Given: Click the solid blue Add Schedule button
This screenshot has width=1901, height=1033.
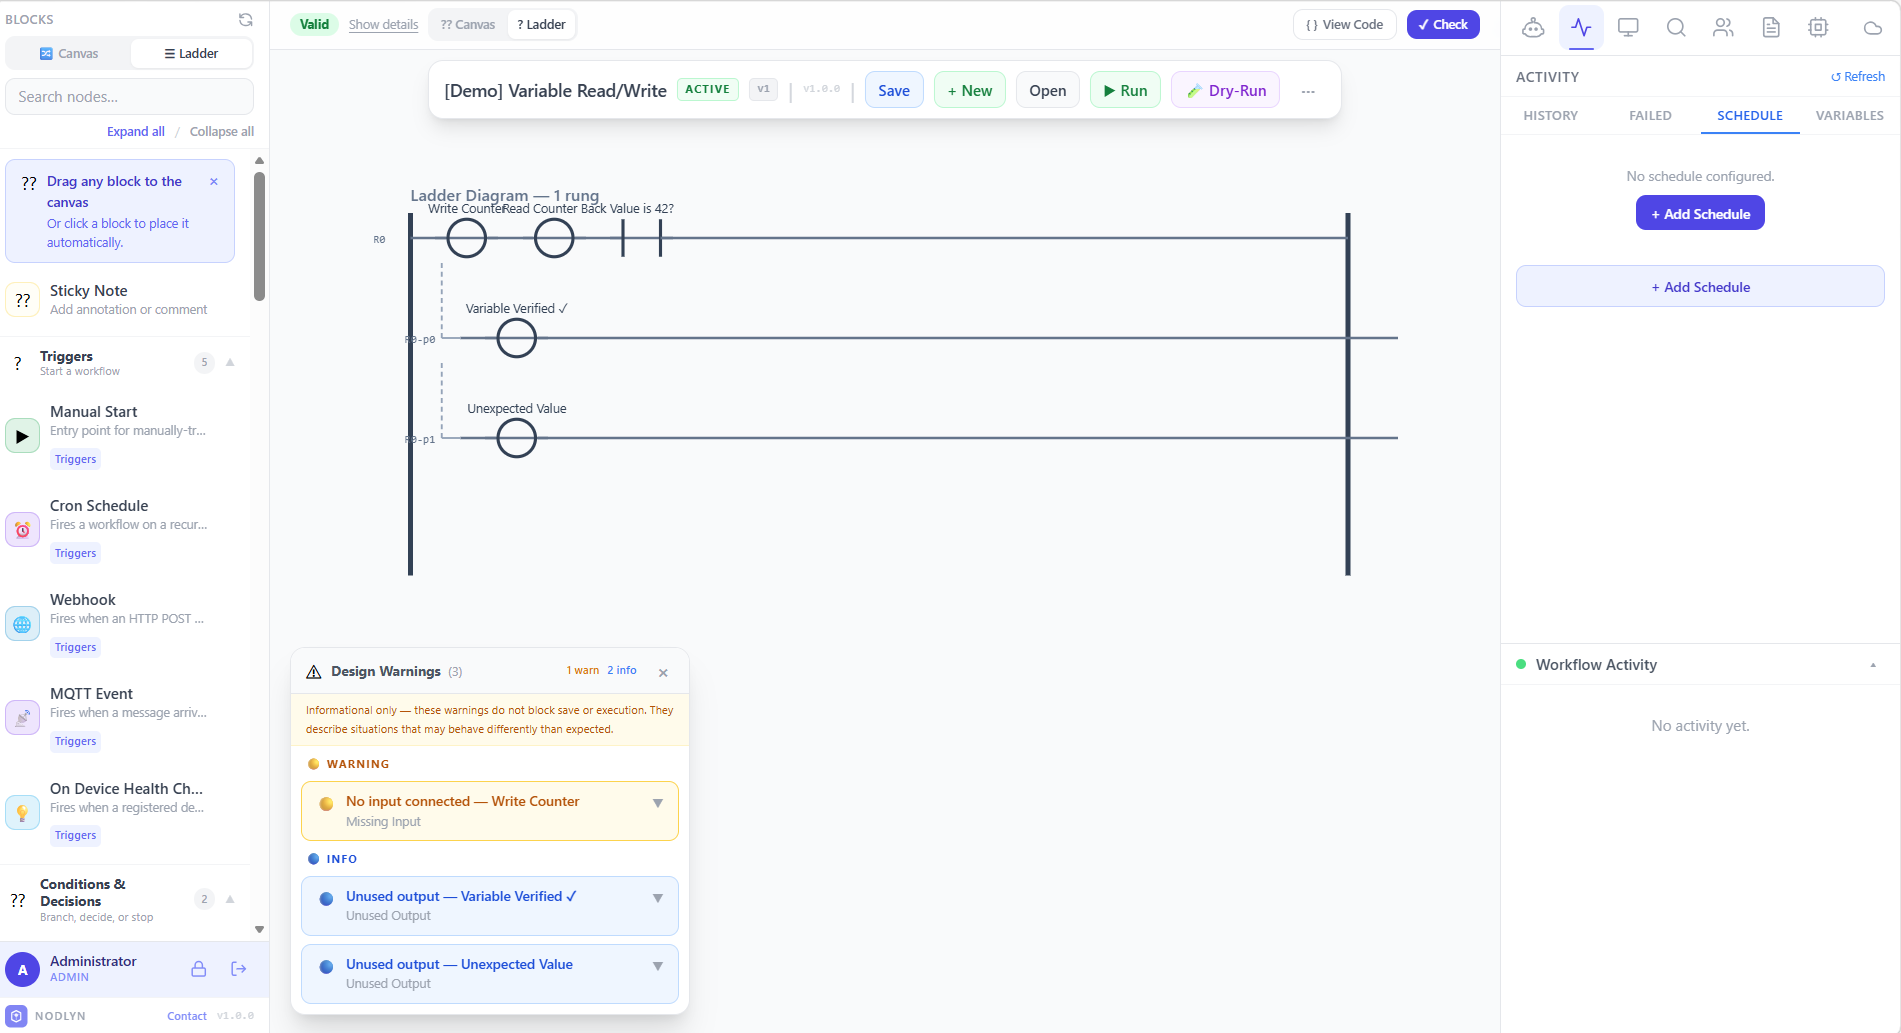Looking at the screenshot, I should (1700, 213).
